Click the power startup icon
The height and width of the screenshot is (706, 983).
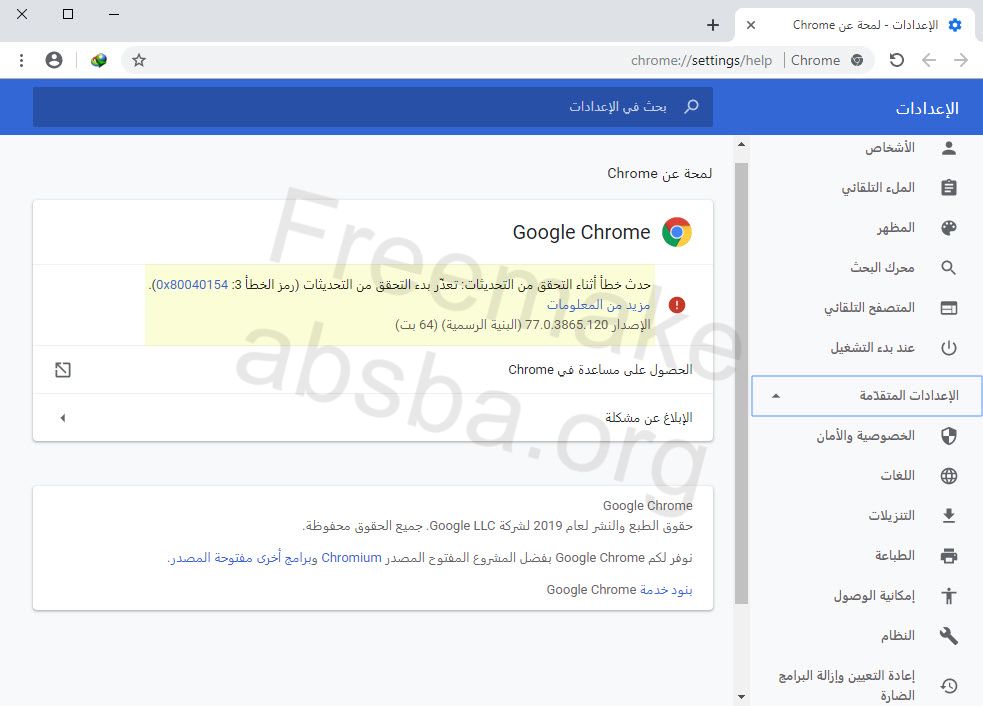(949, 347)
